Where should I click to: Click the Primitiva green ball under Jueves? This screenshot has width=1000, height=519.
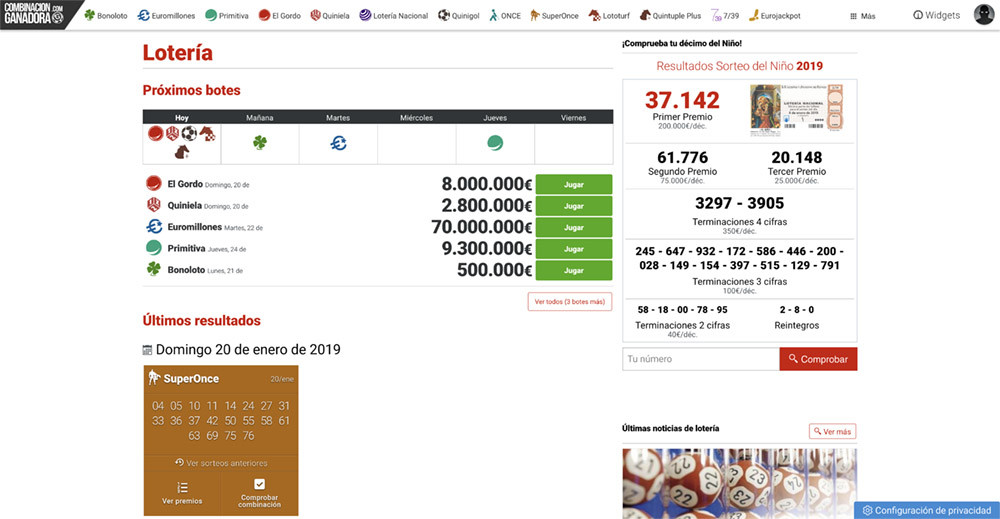point(494,143)
